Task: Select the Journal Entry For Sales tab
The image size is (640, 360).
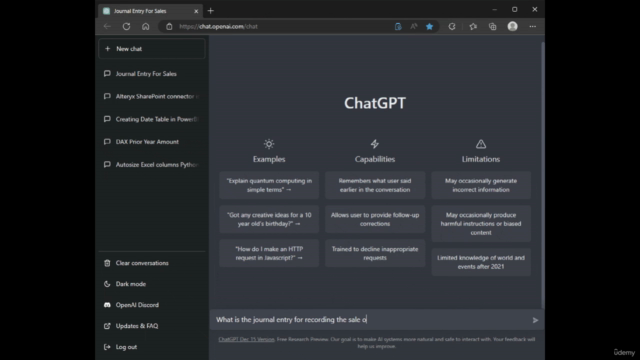Action: [x=151, y=11]
